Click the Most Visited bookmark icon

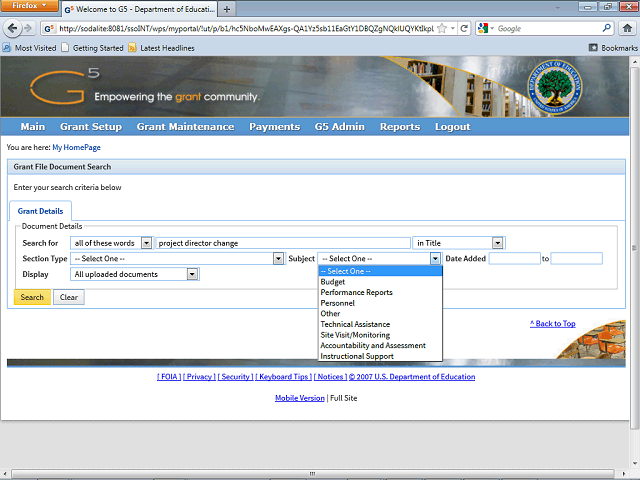tap(7, 48)
